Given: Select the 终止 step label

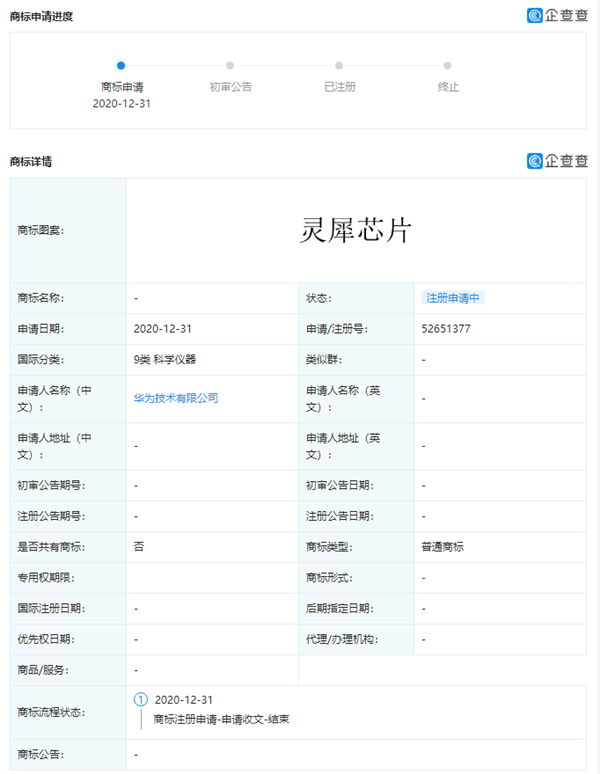Looking at the screenshot, I should (448, 87).
